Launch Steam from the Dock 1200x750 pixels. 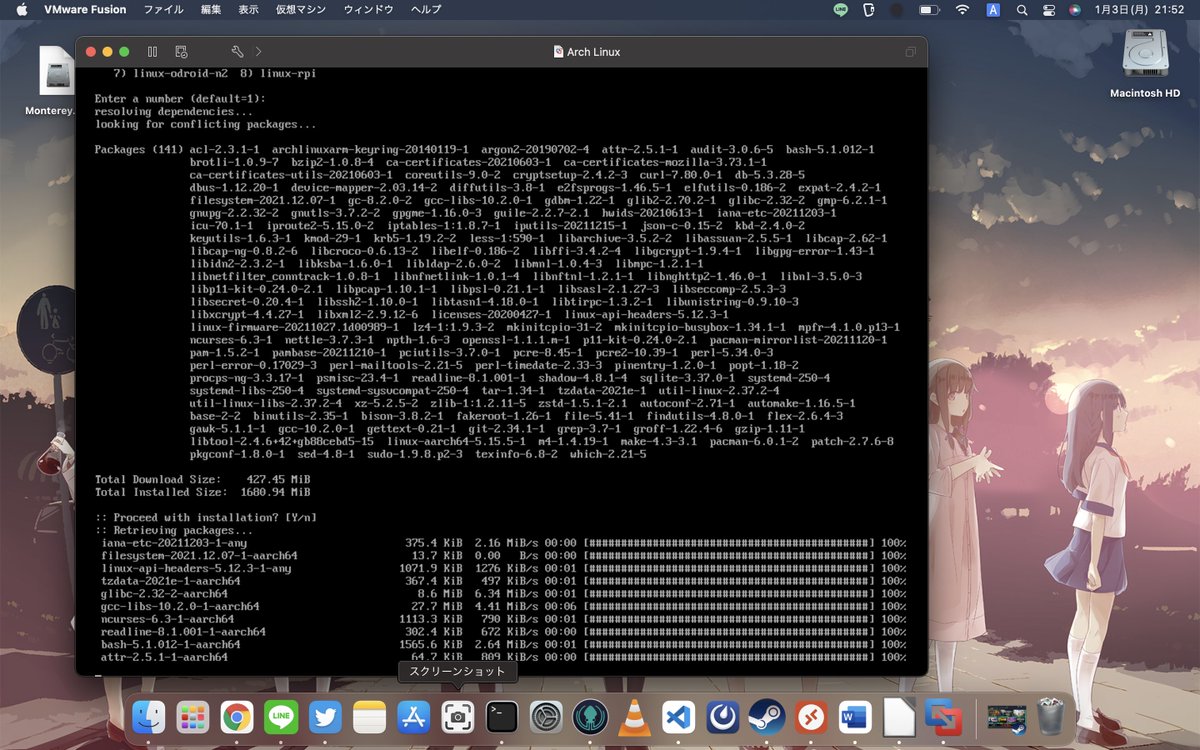(766, 716)
